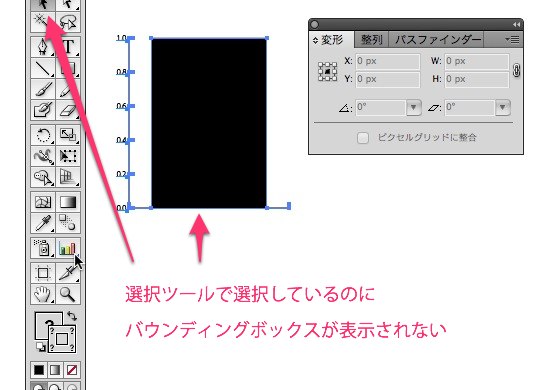This screenshot has height=390, width=540.
Task: Switch to the 整列 tab
Action: (372, 40)
